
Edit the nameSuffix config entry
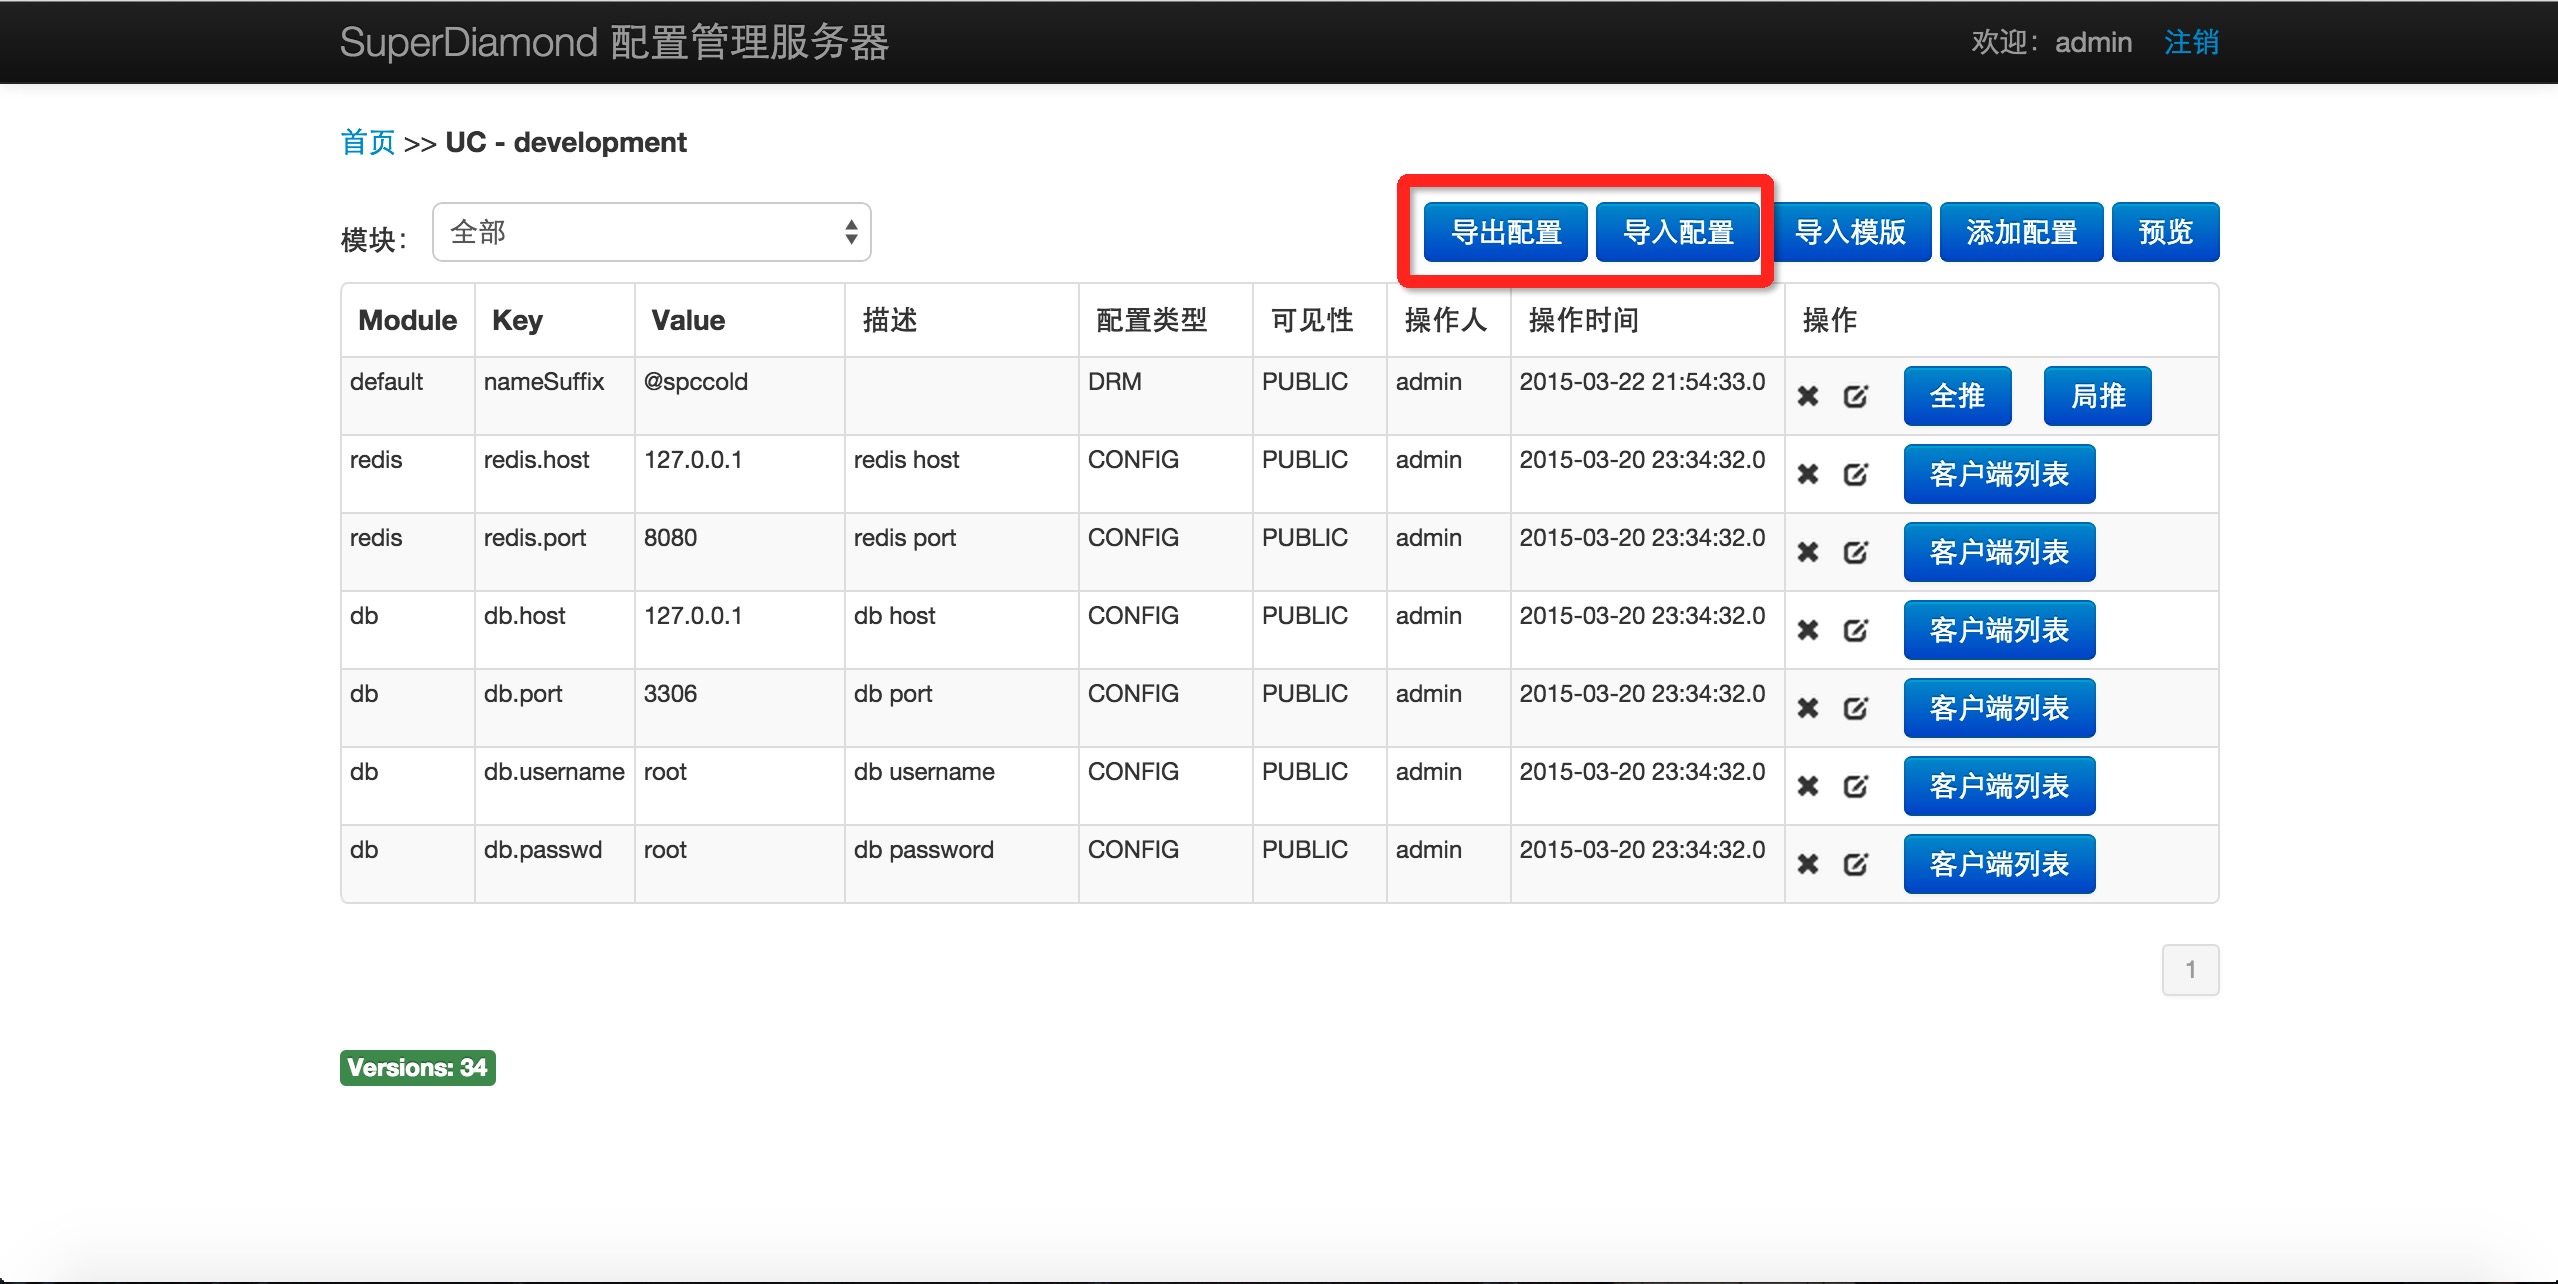point(1855,396)
